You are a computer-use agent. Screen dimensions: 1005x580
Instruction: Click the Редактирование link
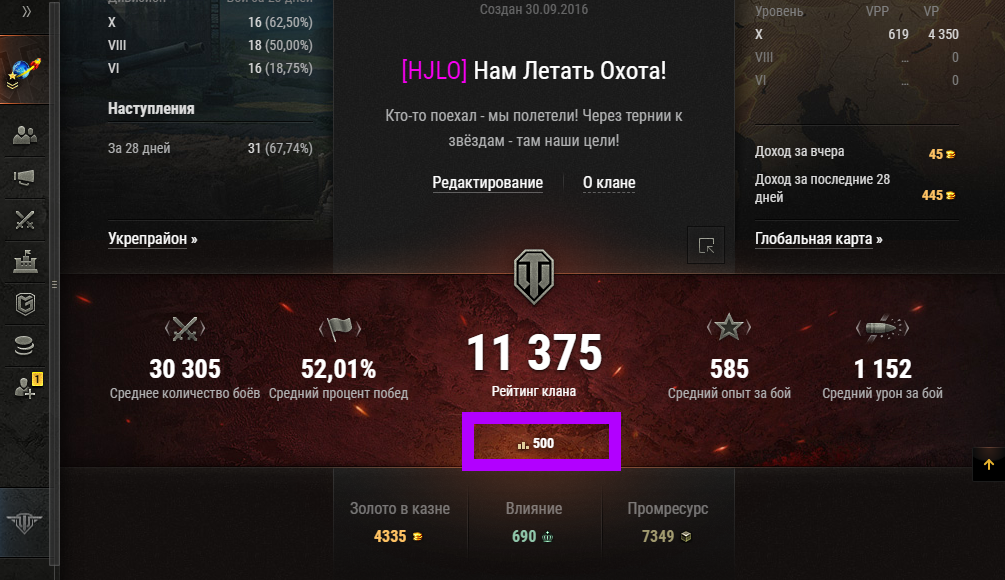(x=487, y=183)
